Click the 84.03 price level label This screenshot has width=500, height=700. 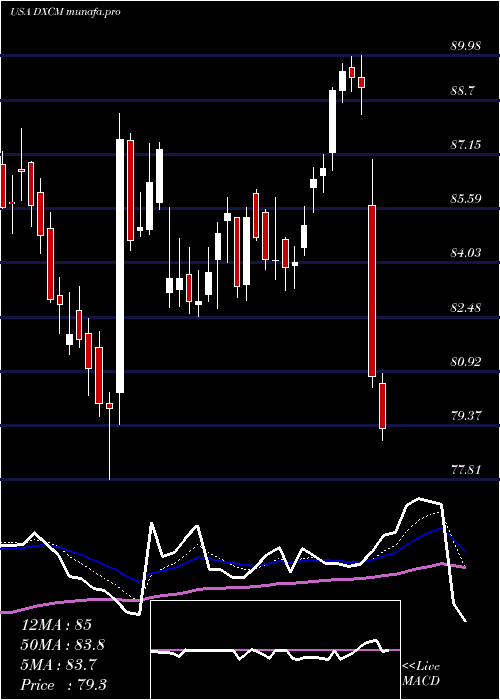point(466,253)
